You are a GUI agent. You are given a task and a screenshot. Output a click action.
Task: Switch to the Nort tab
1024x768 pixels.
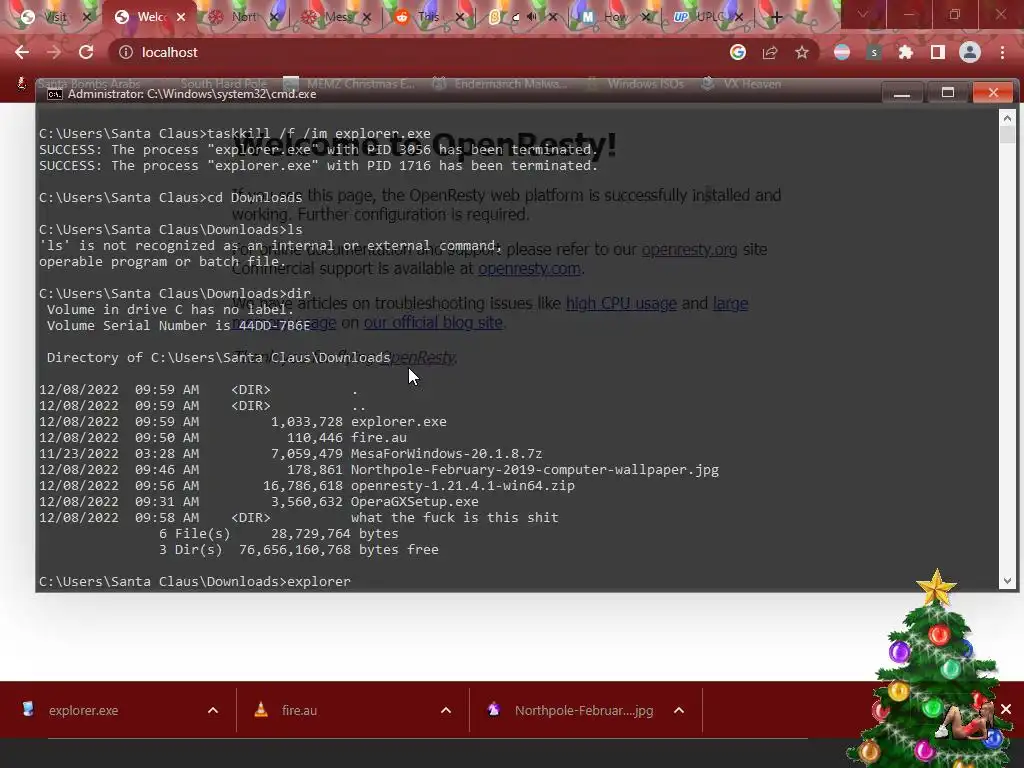(244, 17)
